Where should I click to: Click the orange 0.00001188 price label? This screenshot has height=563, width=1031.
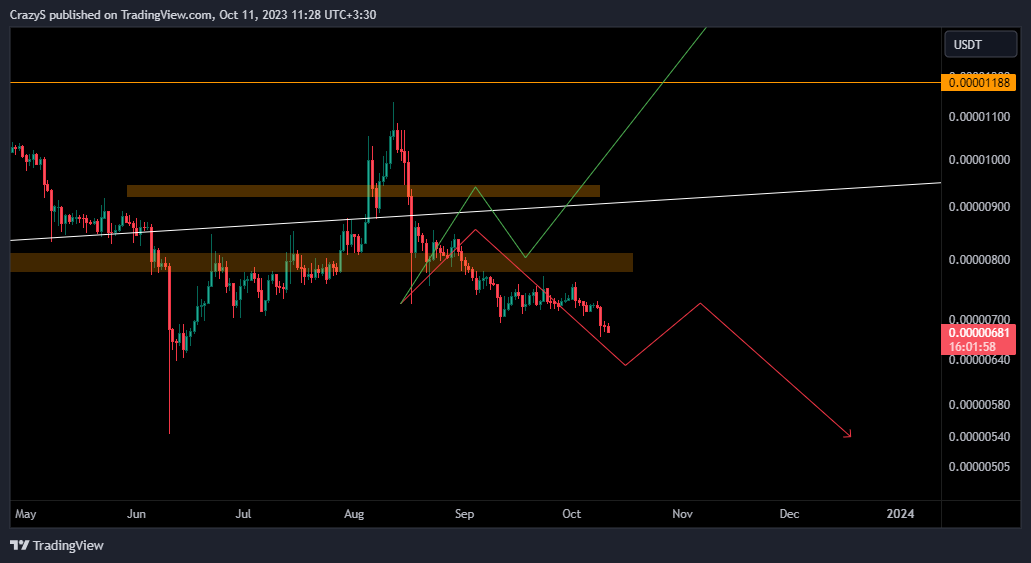pos(978,83)
